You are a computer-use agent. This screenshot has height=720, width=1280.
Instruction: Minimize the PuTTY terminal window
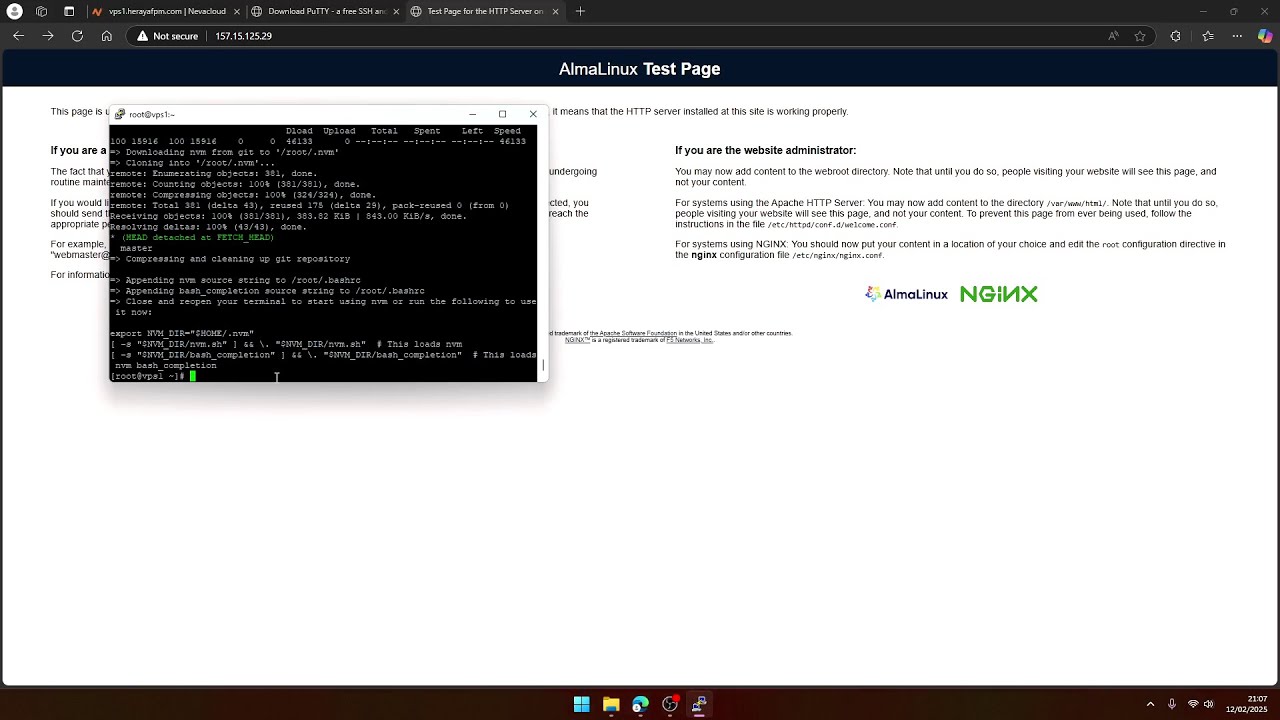(x=472, y=114)
